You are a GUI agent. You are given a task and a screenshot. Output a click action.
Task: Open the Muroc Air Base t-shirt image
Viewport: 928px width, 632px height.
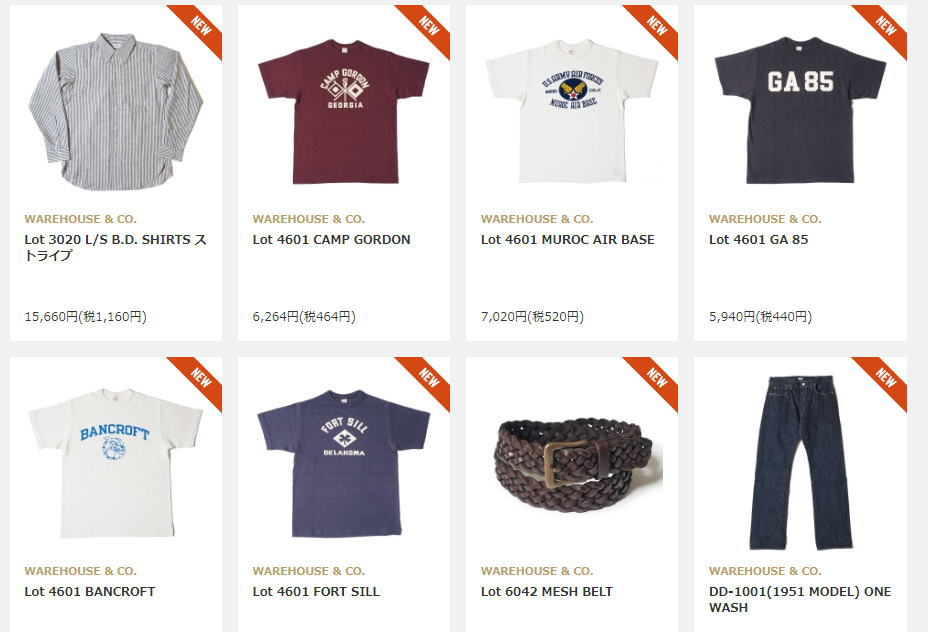coord(572,111)
